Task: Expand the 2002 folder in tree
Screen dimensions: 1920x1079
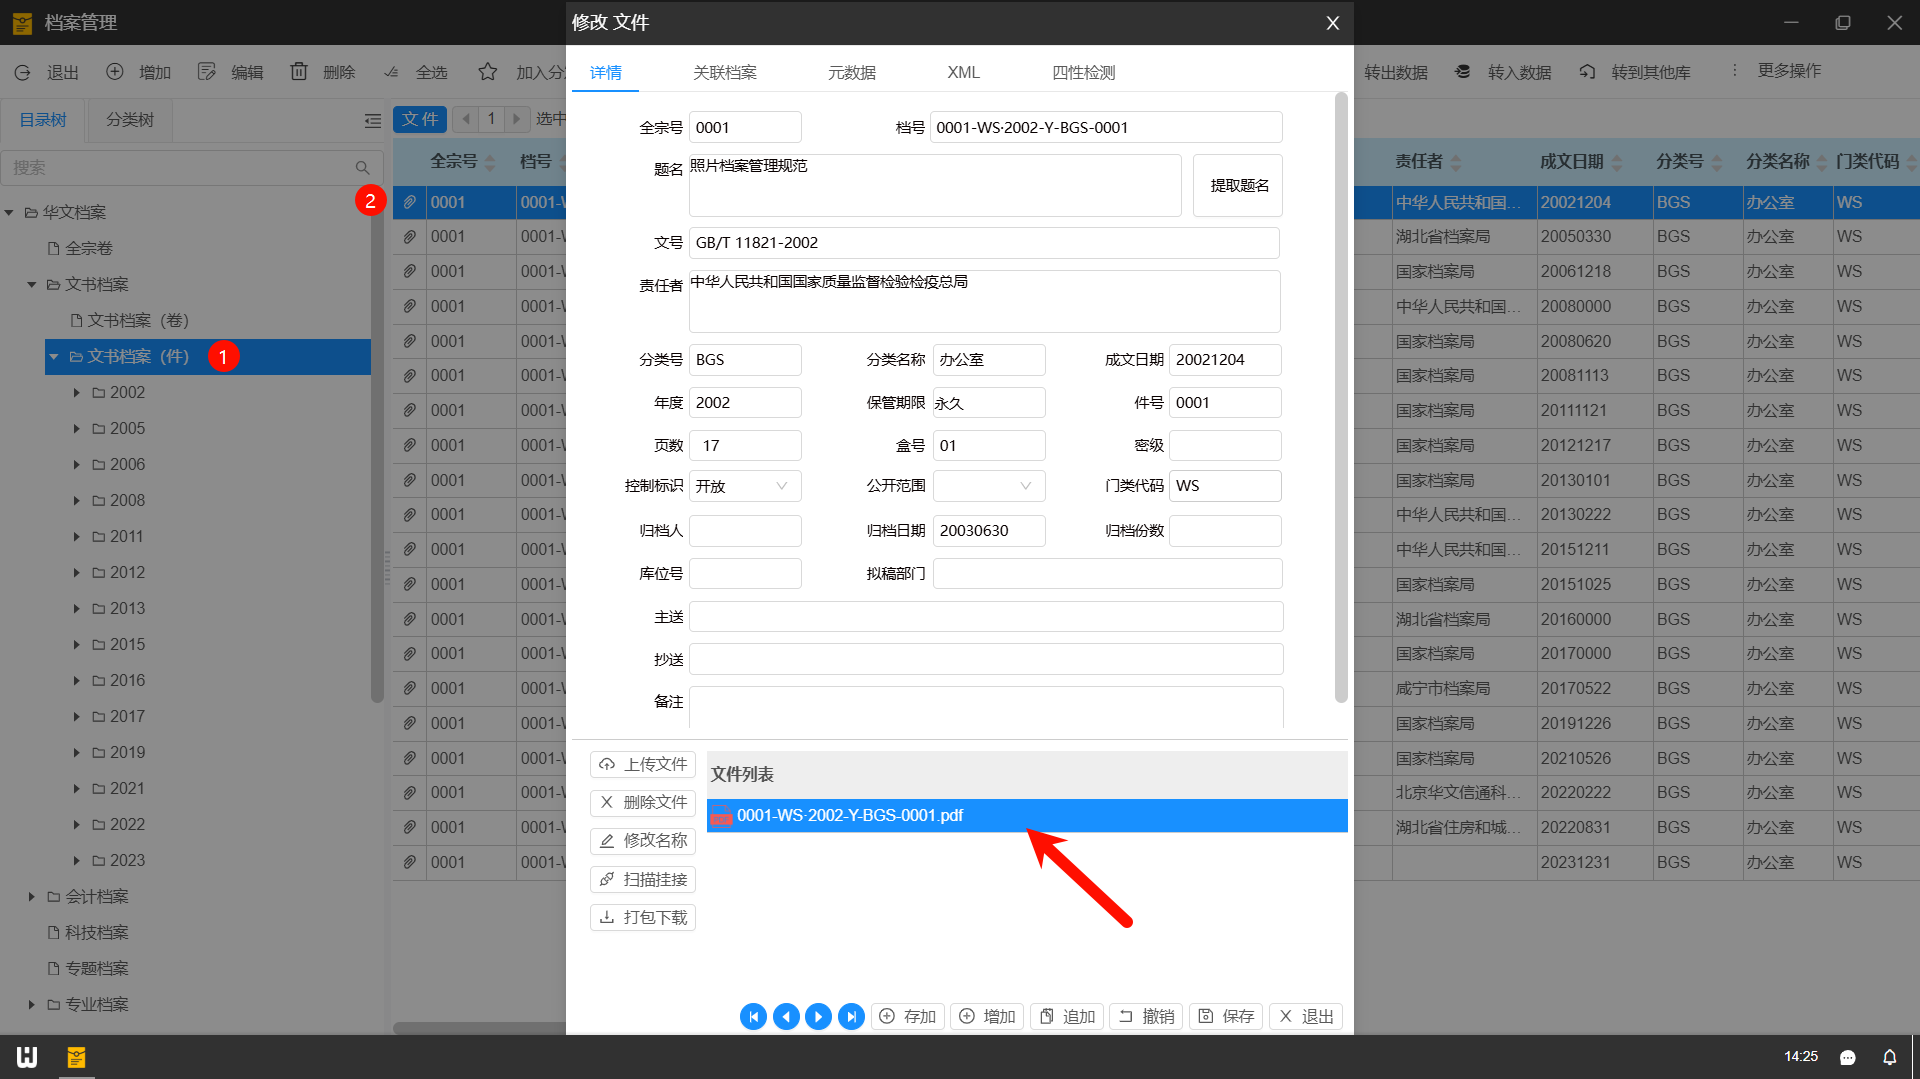Action: (77, 393)
